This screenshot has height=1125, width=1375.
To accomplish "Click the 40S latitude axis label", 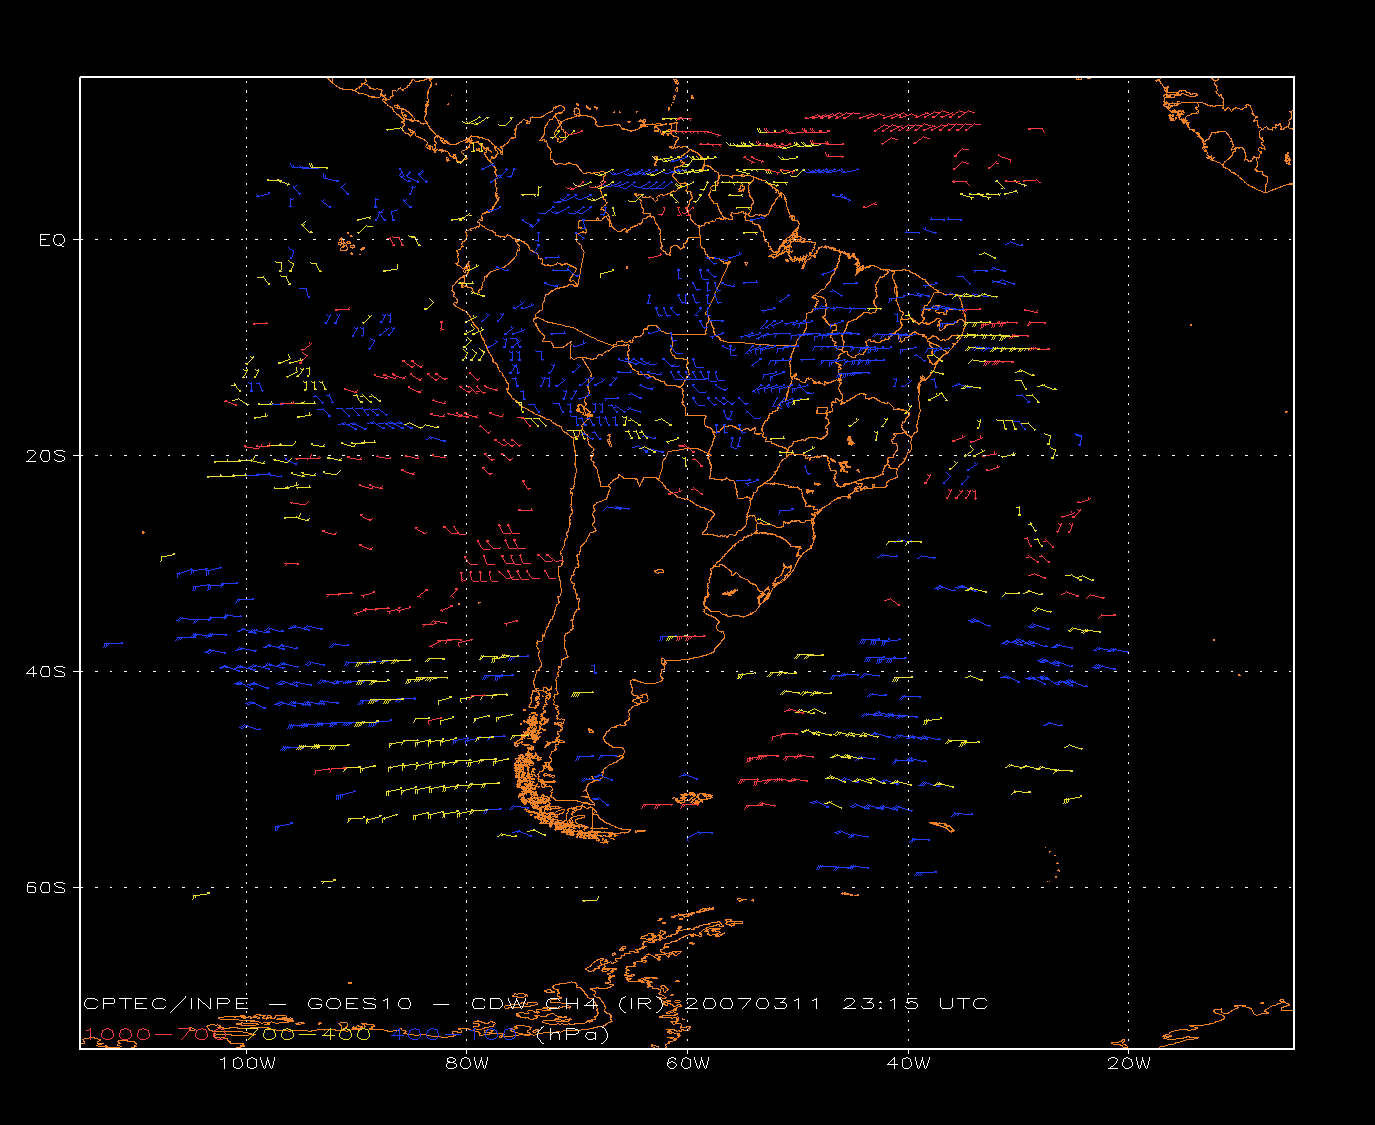I will [45, 672].
